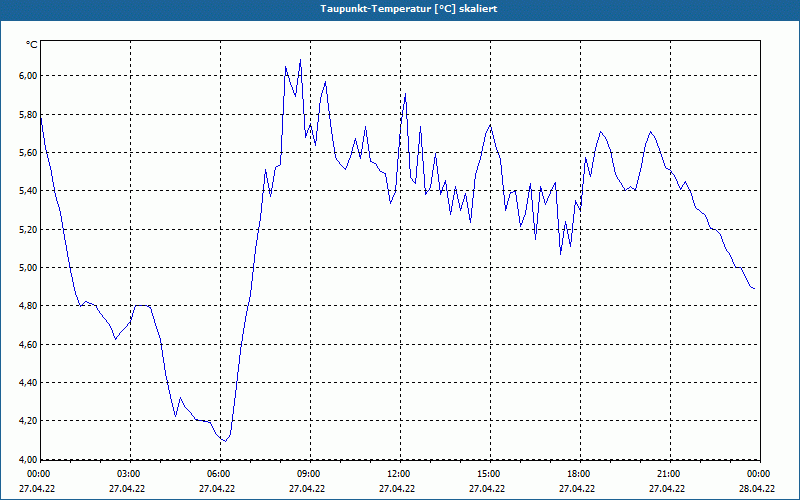Click the 03:00 time label
Image resolution: width=800 pixels, height=500 pixels.
[x=128, y=474]
